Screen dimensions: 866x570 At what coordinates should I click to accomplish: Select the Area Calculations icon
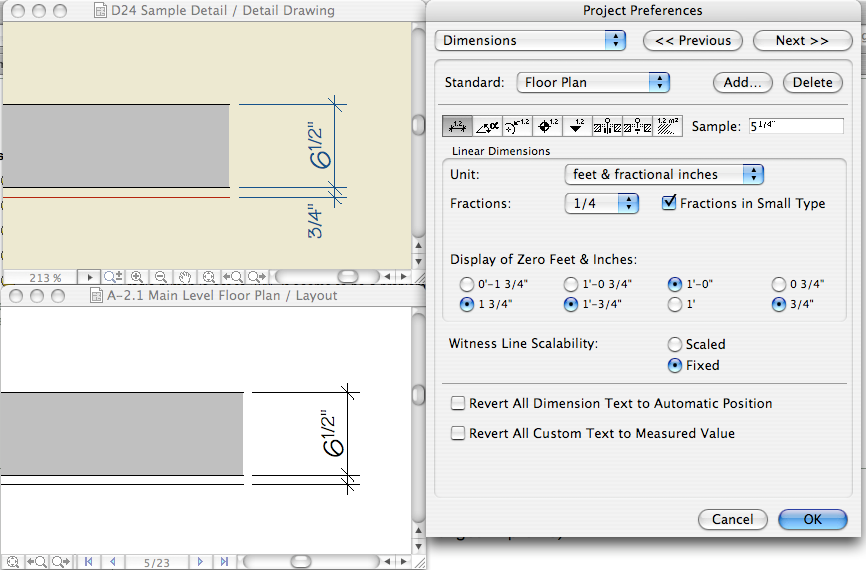tap(667, 126)
